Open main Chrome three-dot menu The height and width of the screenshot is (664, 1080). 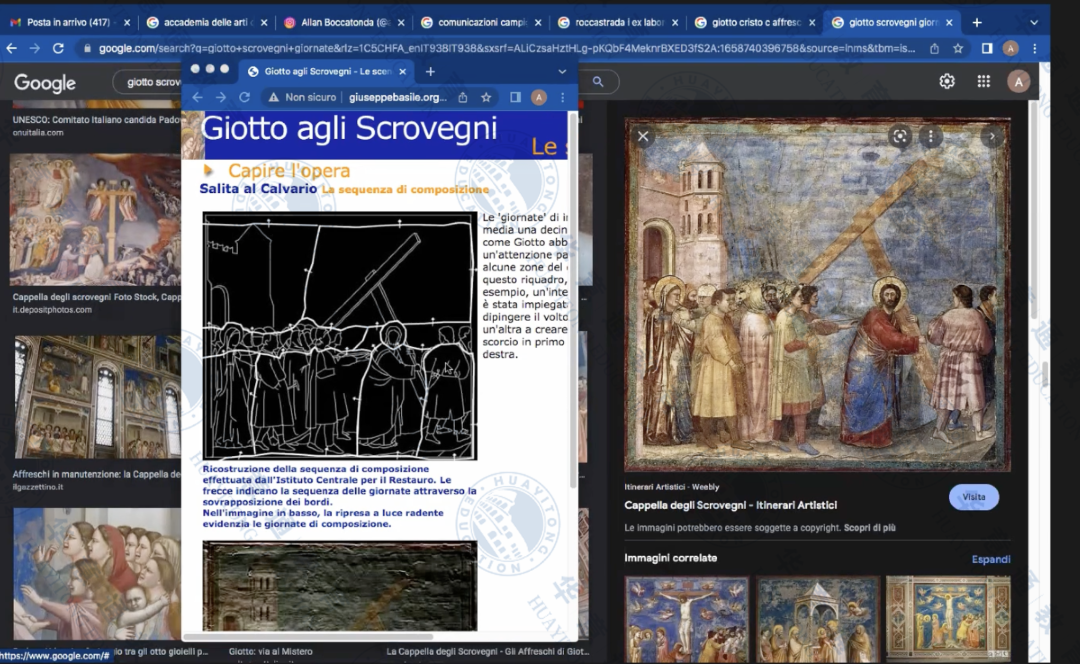click(x=1035, y=48)
